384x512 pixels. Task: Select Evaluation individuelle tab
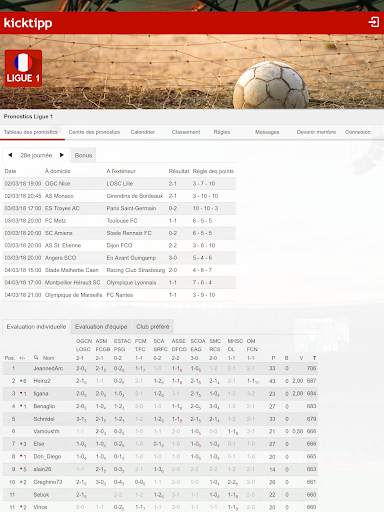[x=36, y=327]
